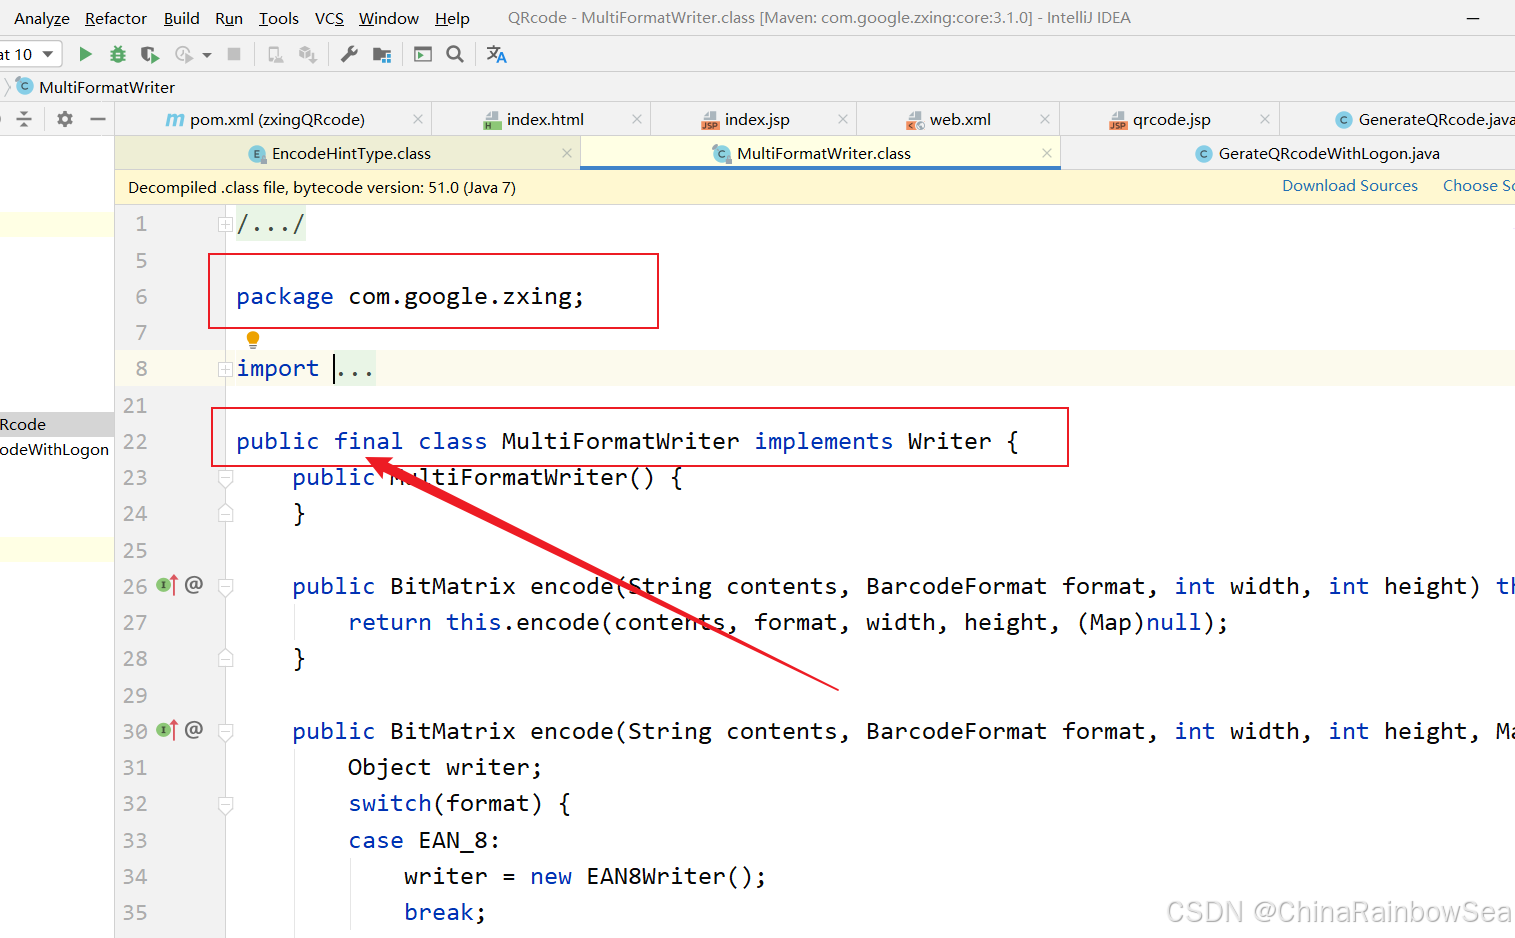Click the green Run button
1515x938 pixels.
[85, 54]
